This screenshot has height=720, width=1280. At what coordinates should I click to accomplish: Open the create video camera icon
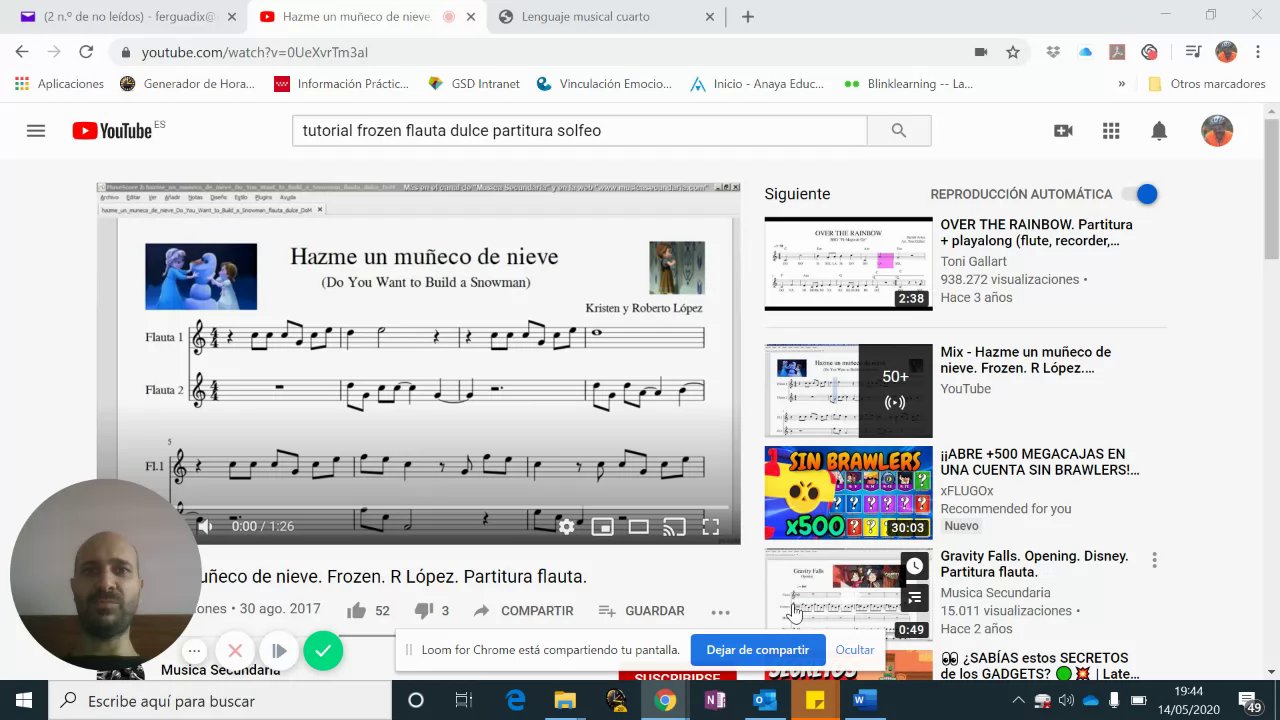(1063, 131)
